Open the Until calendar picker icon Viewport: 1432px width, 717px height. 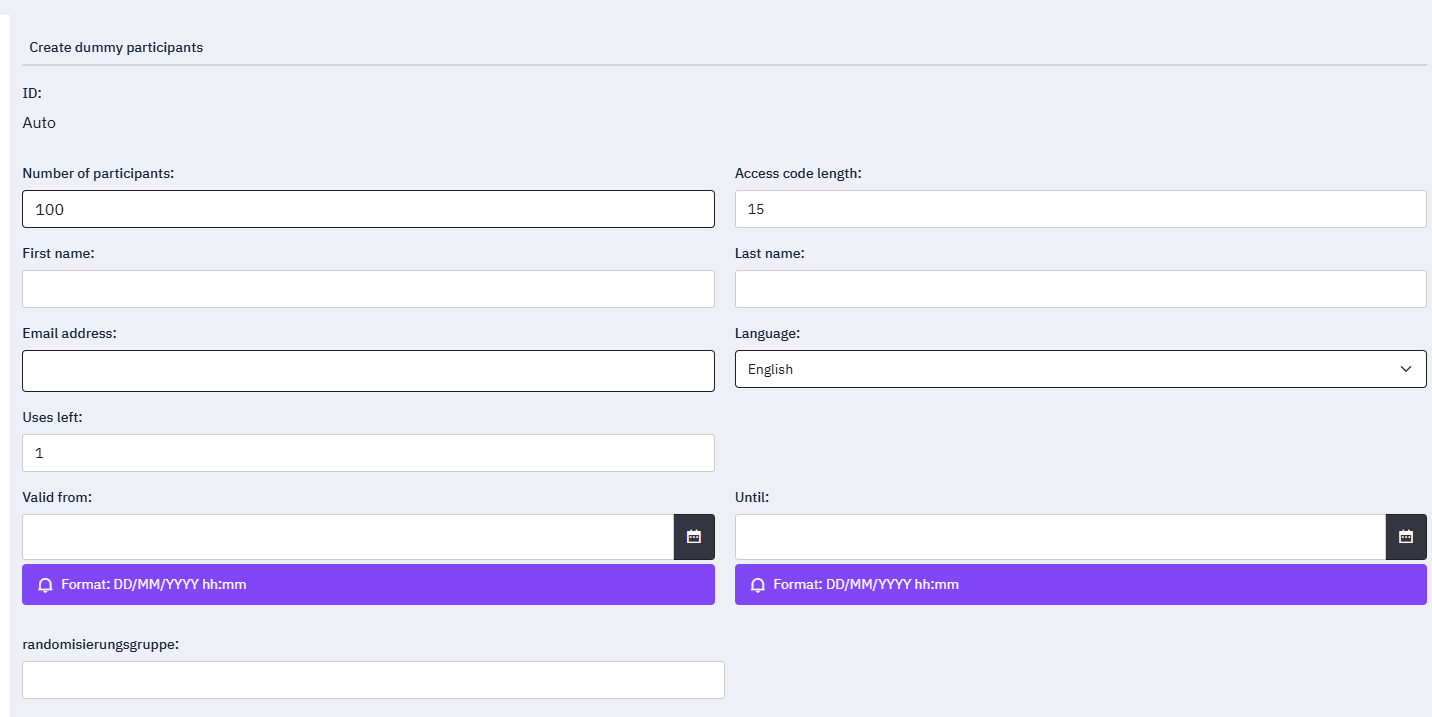[x=1405, y=537]
